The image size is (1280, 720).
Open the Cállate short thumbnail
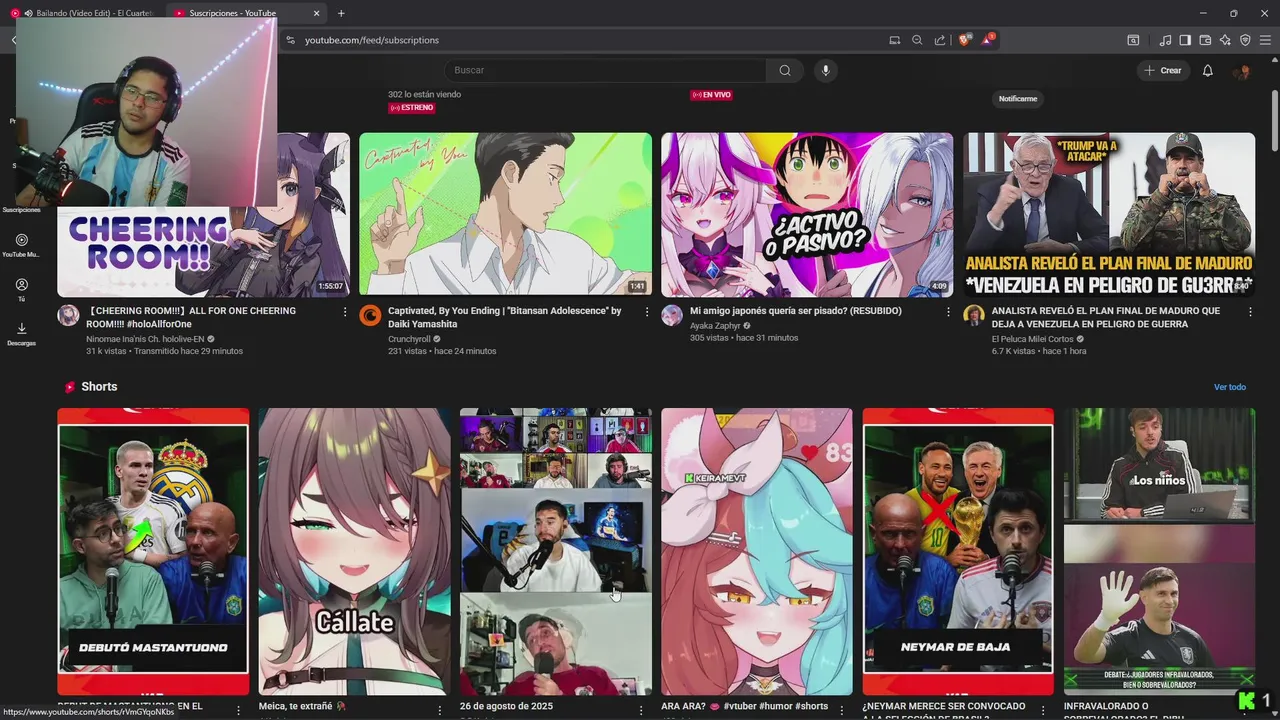point(355,551)
